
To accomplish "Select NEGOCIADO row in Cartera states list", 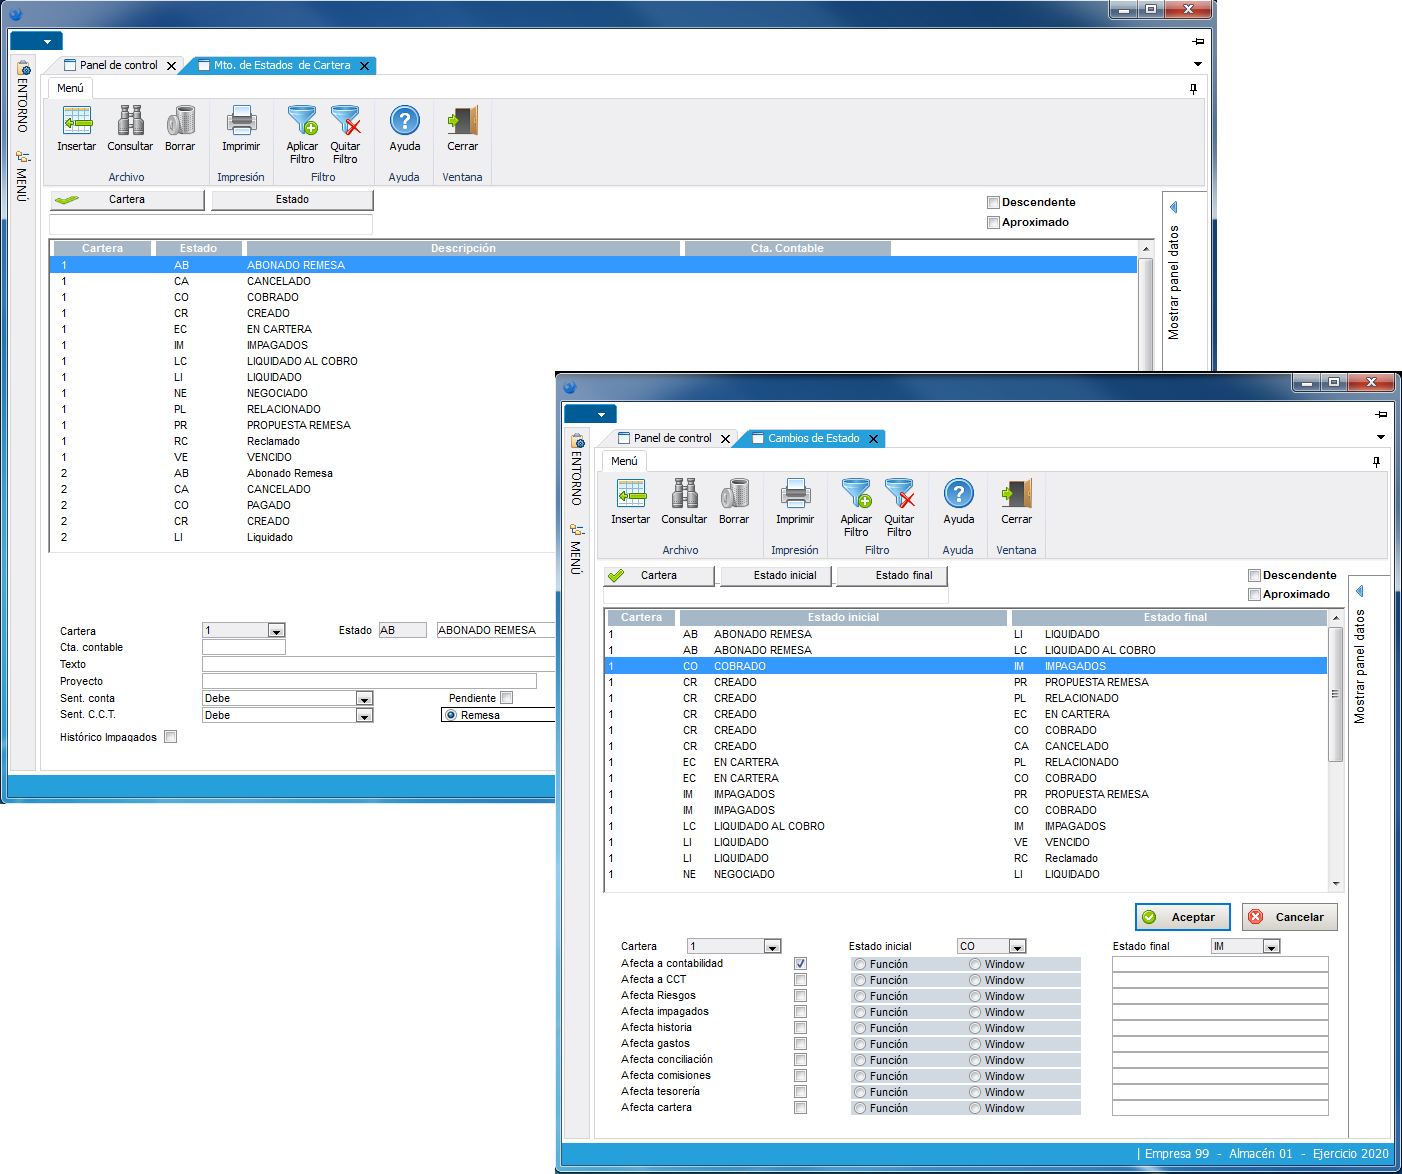I will pos(277,394).
